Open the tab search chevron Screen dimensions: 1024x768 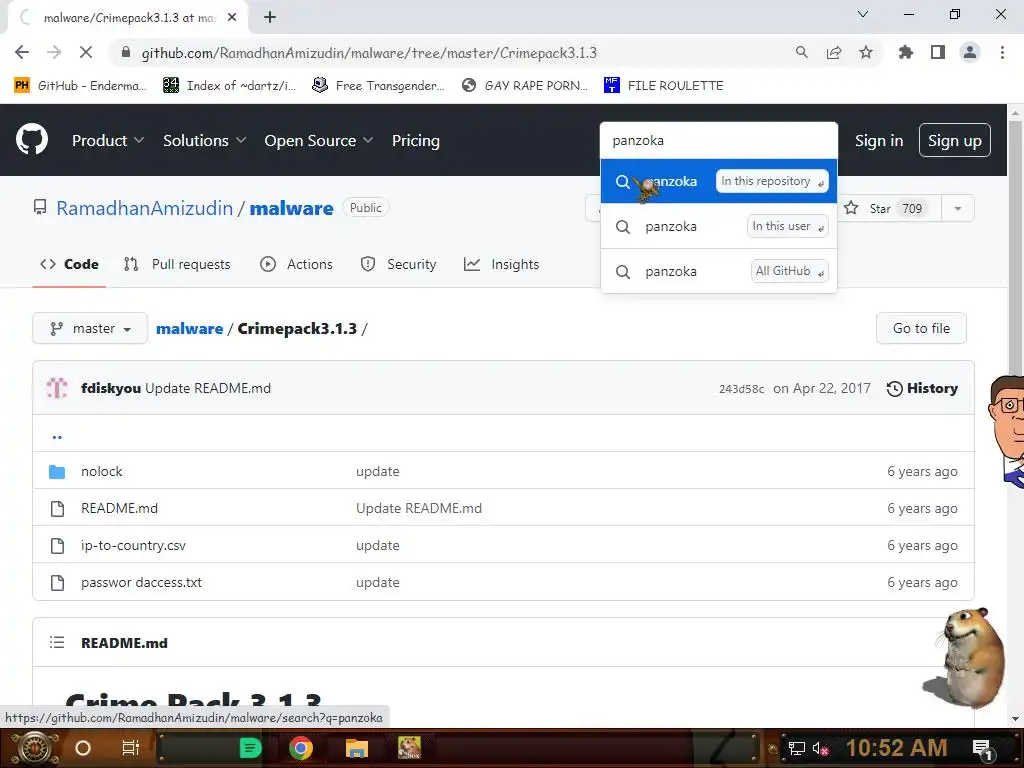click(863, 14)
